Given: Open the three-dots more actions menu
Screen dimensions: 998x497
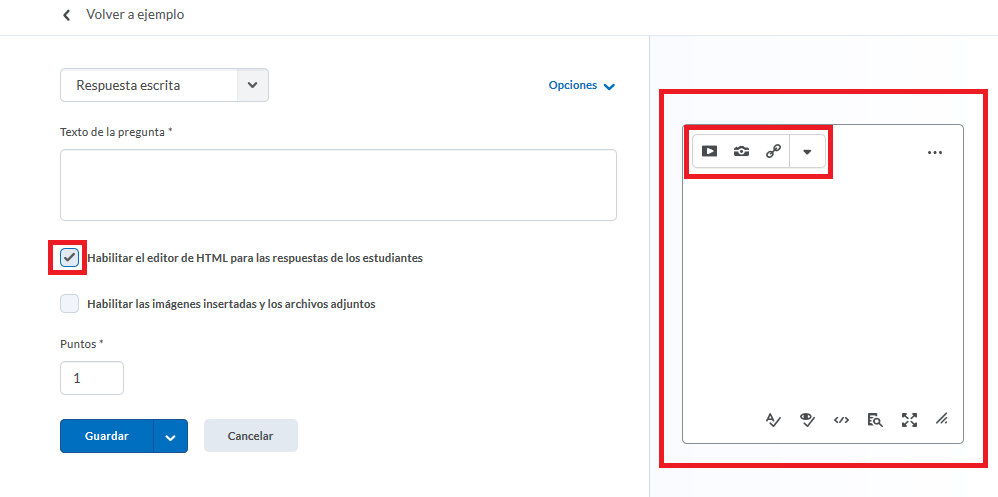Looking at the screenshot, I should 935,153.
